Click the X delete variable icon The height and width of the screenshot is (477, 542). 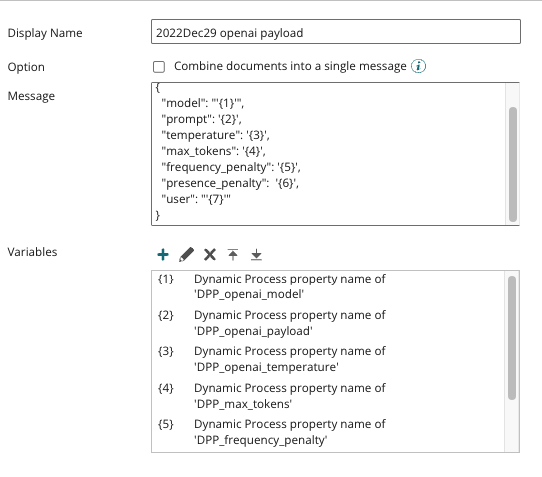(210, 254)
